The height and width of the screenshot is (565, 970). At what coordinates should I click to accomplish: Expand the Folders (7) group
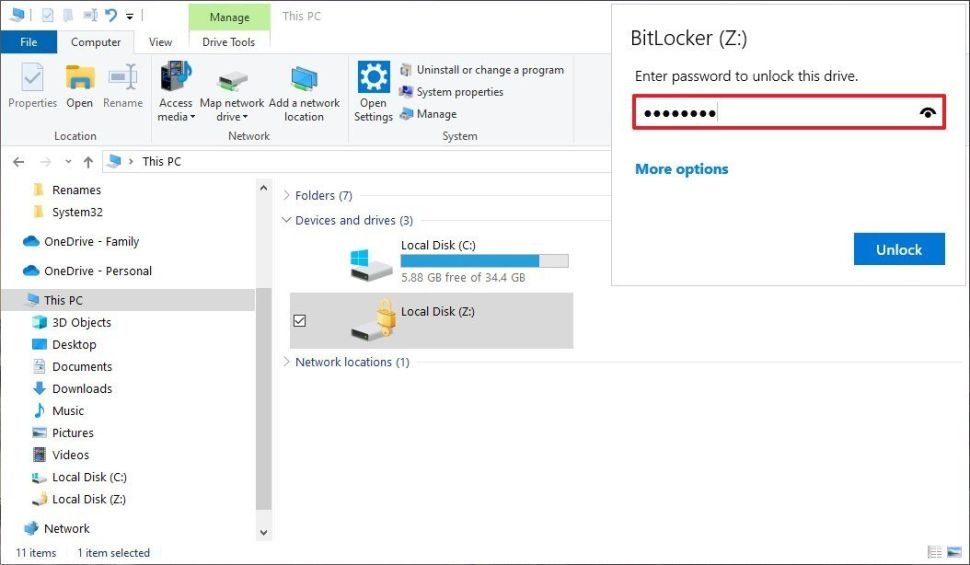[286, 196]
